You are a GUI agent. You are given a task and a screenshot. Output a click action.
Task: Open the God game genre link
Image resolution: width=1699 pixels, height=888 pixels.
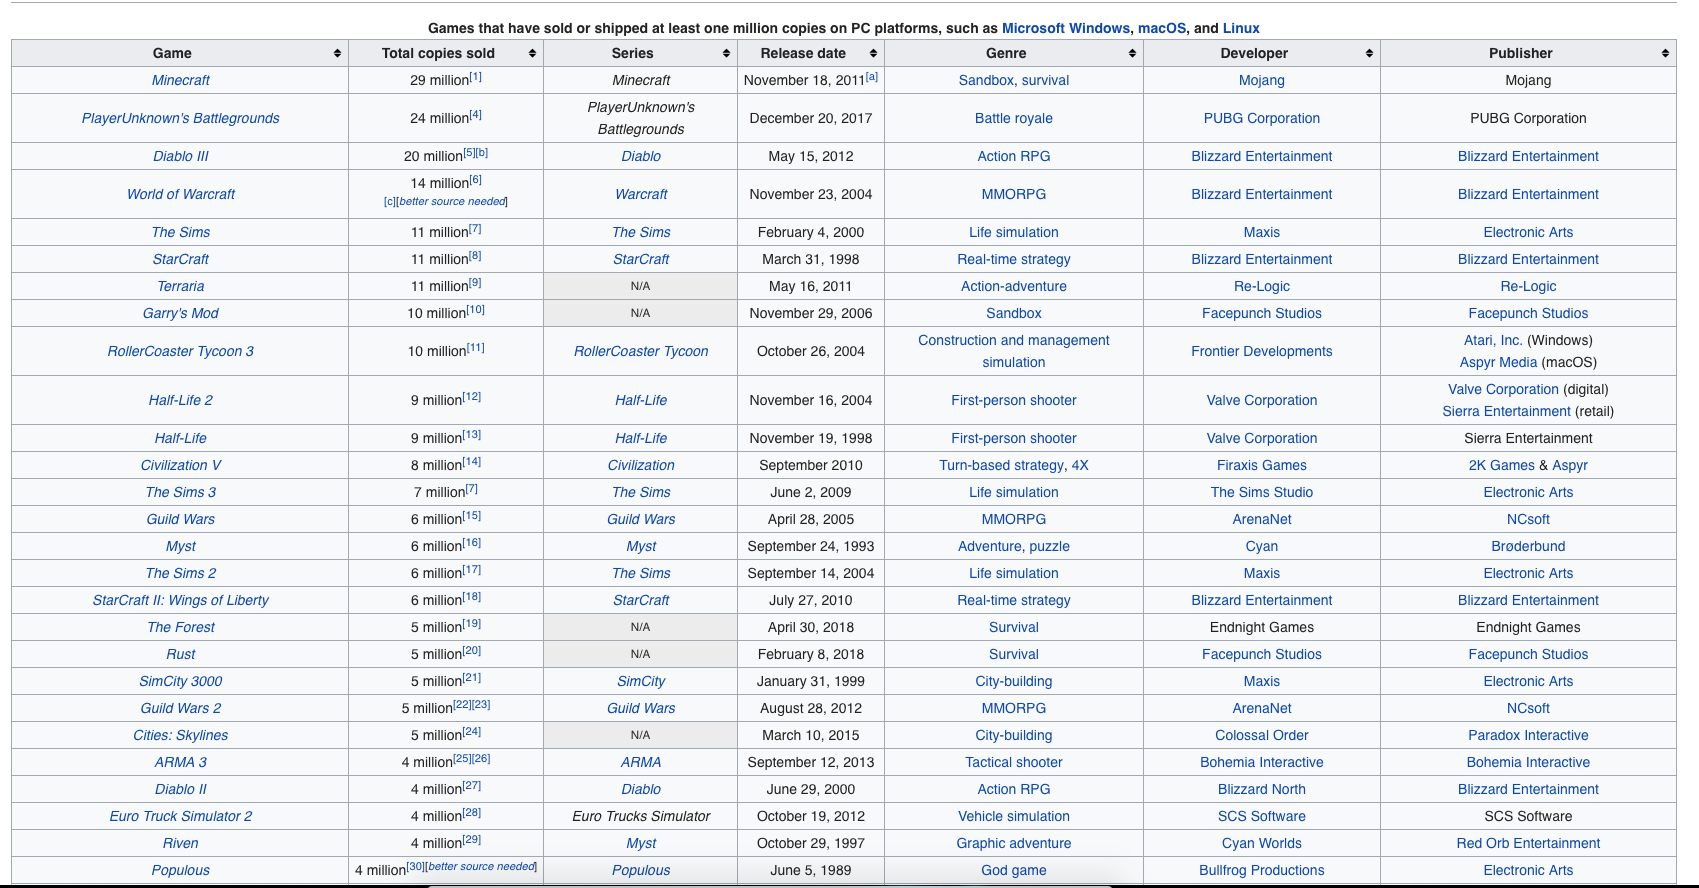(x=1014, y=870)
